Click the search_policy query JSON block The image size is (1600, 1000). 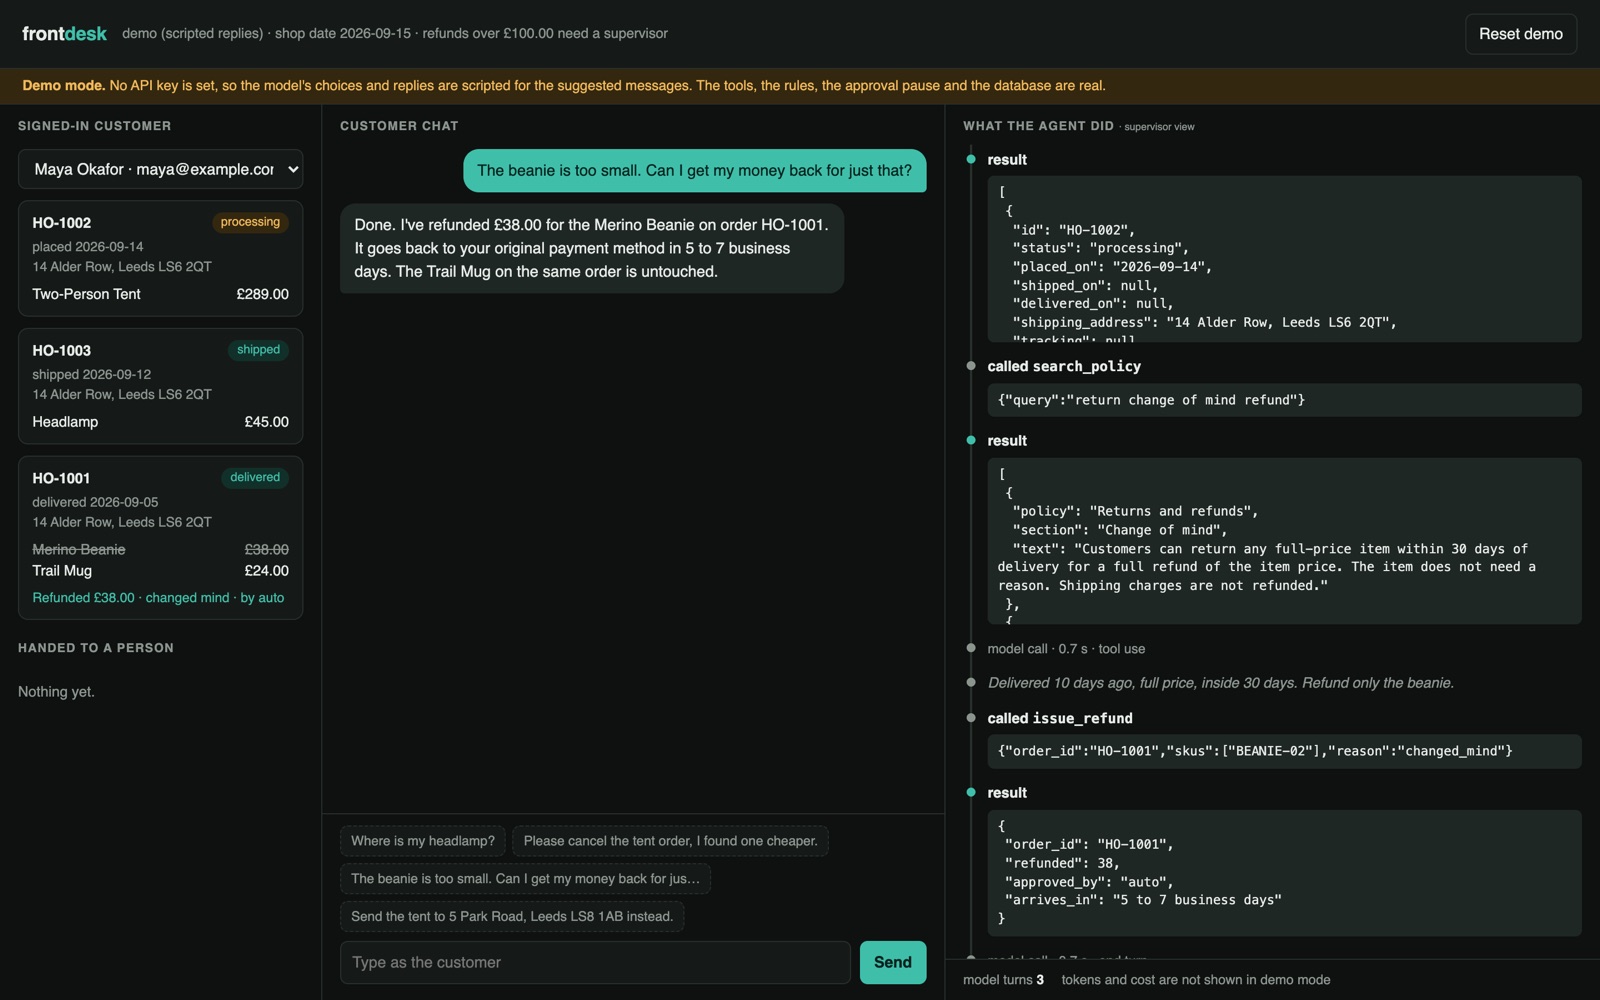click(x=1284, y=400)
